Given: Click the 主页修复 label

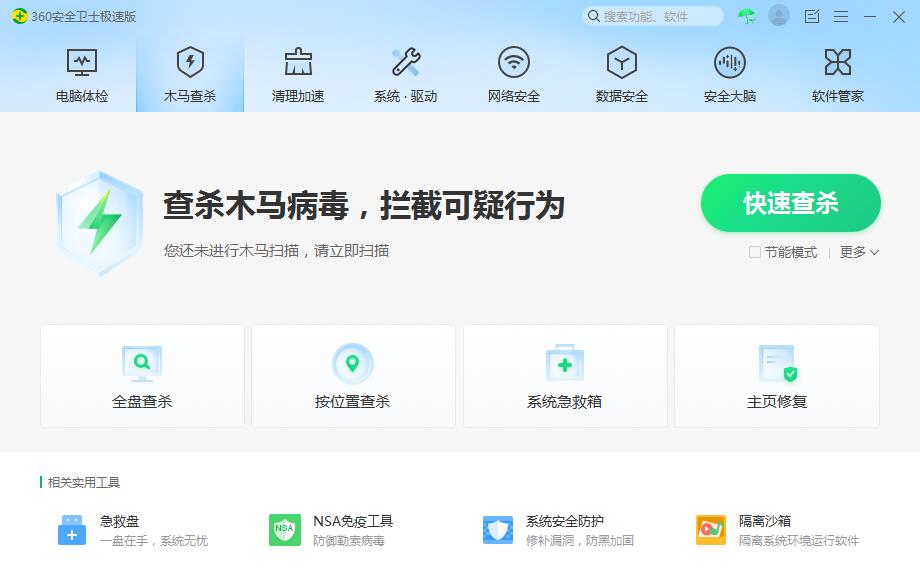Looking at the screenshot, I should [777, 402].
